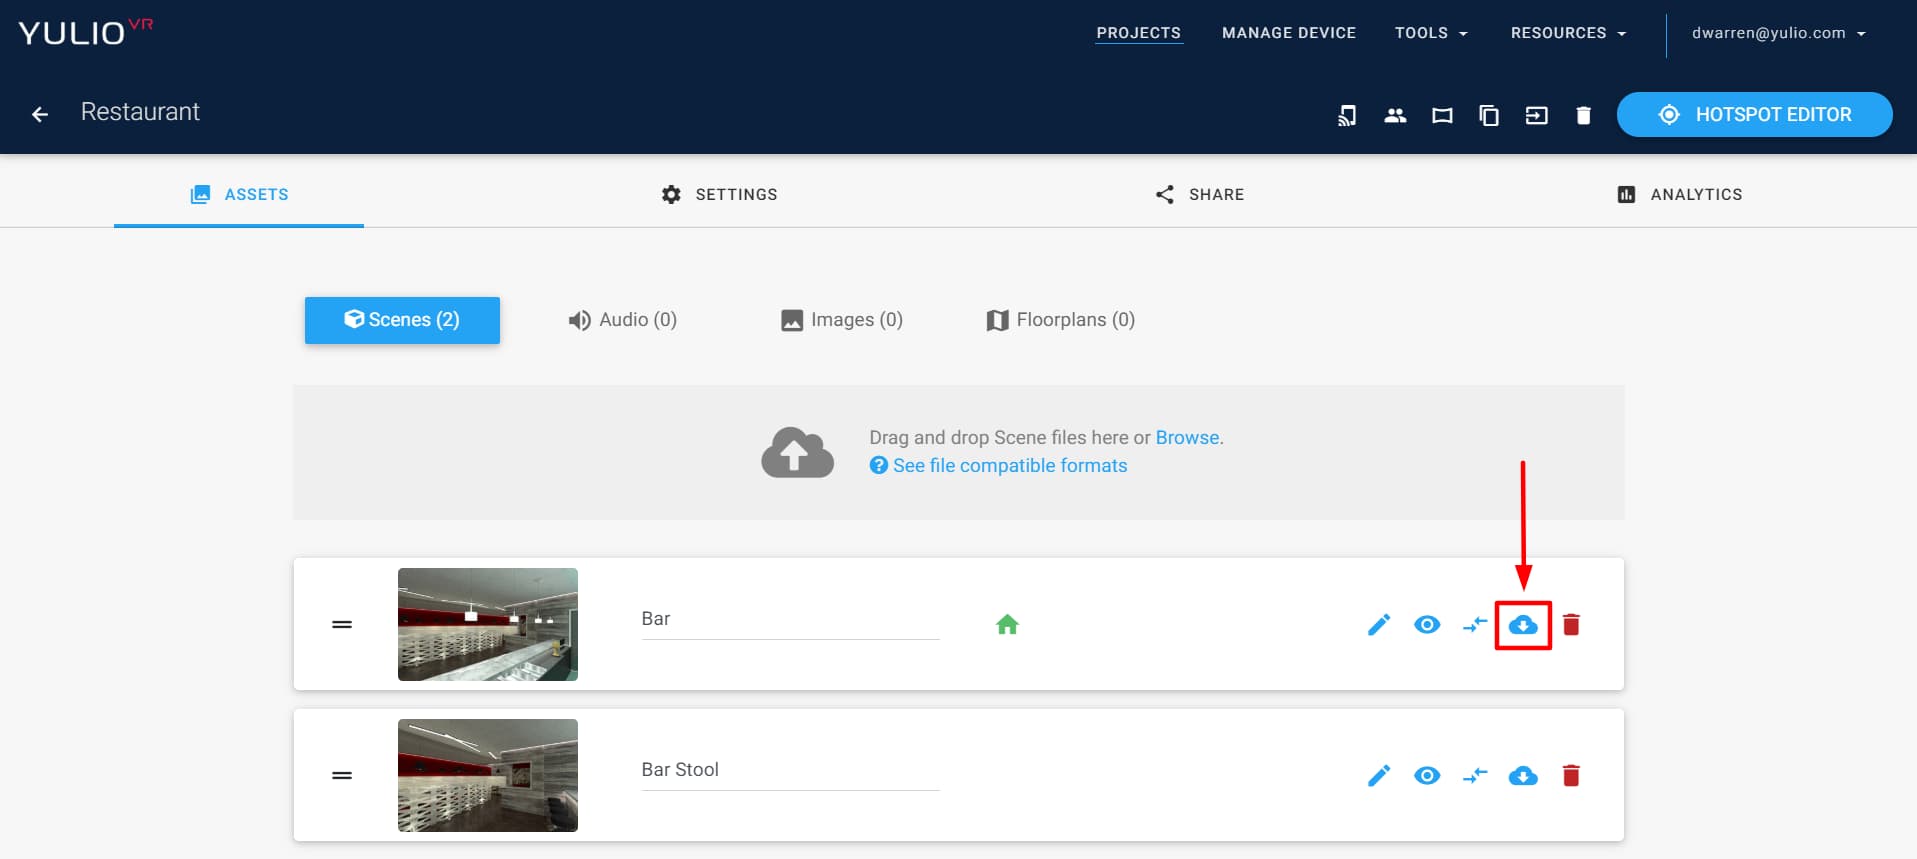Toggle visibility eye for Bar scene
The width and height of the screenshot is (1917, 859).
(x=1427, y=625)
